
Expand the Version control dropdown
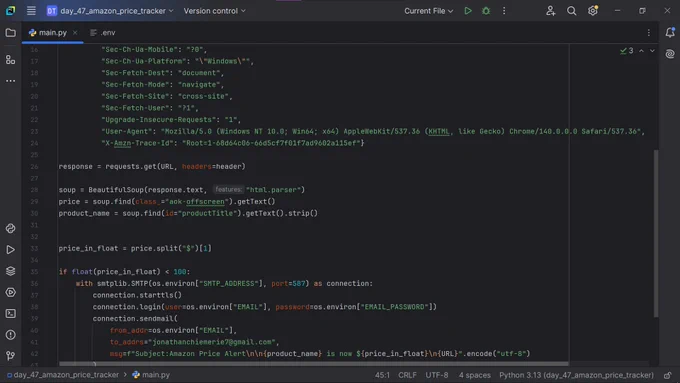(214, 11)
